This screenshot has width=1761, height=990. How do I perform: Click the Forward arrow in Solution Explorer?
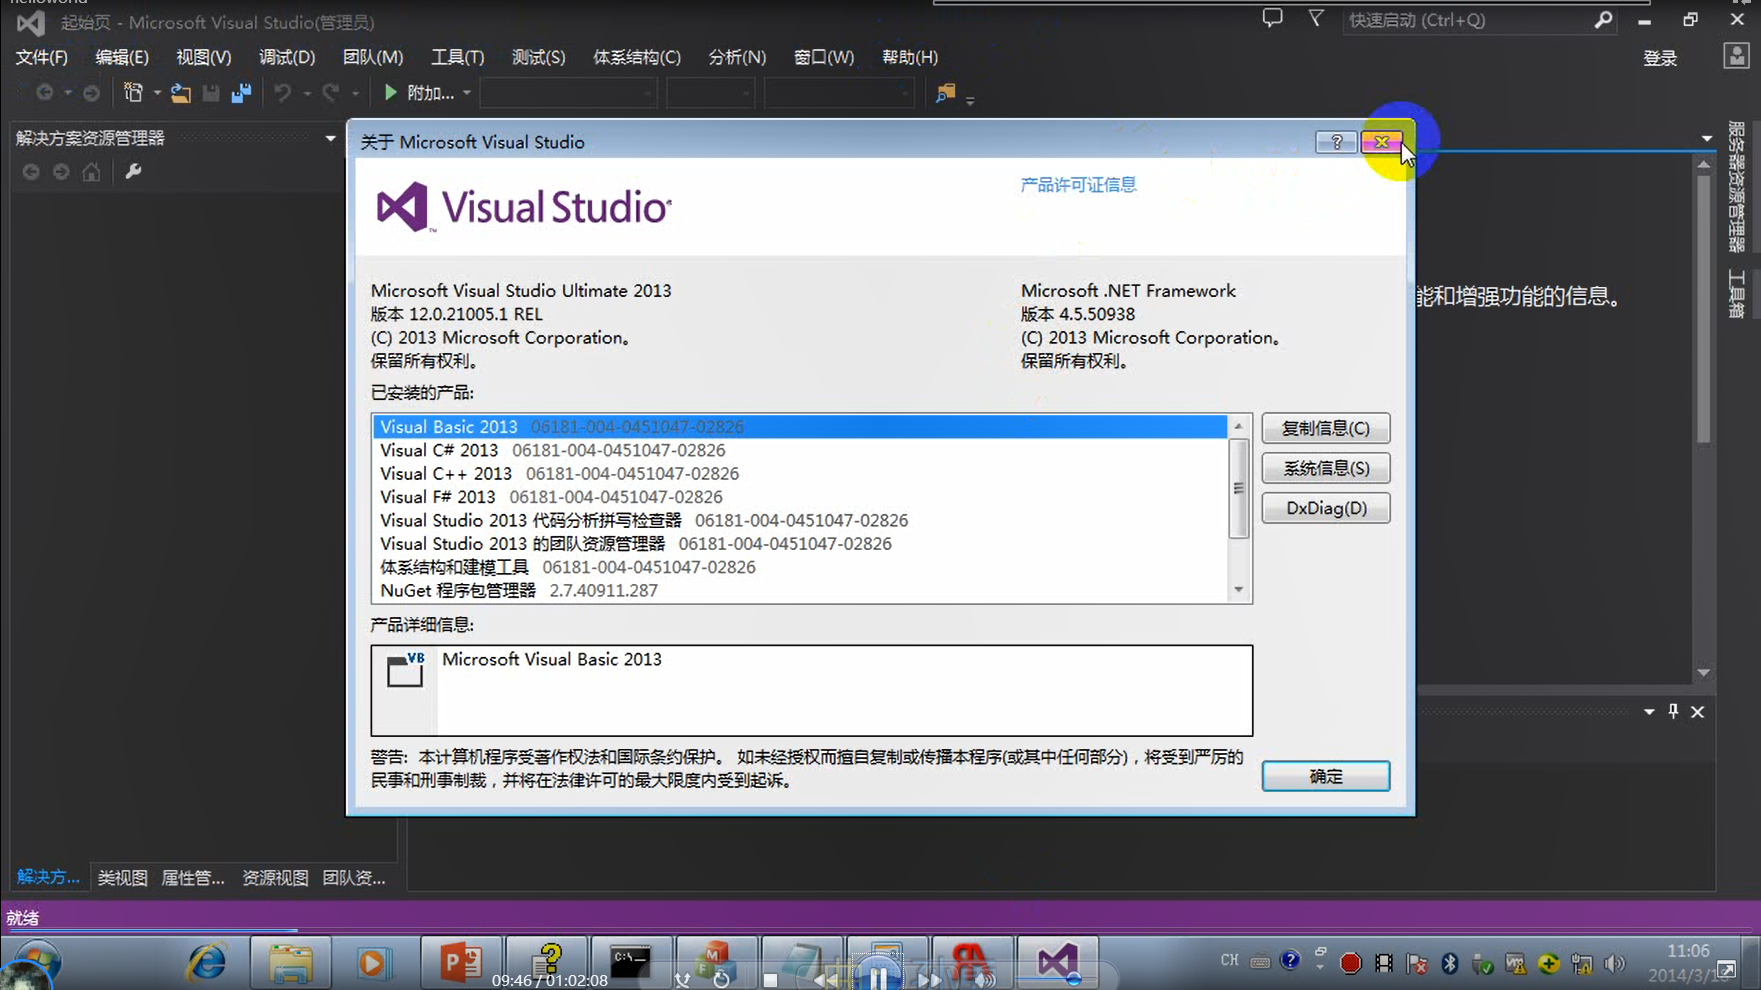tap(61, 172)
